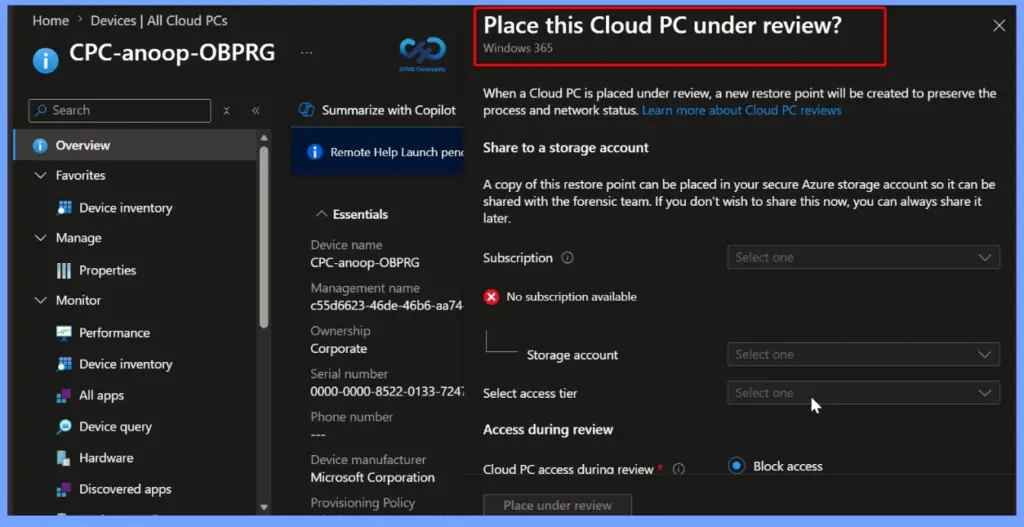Click the Hardware icon
This screenshot has width=1024, height=527.
pyautogui.click(x=64, y=458)
